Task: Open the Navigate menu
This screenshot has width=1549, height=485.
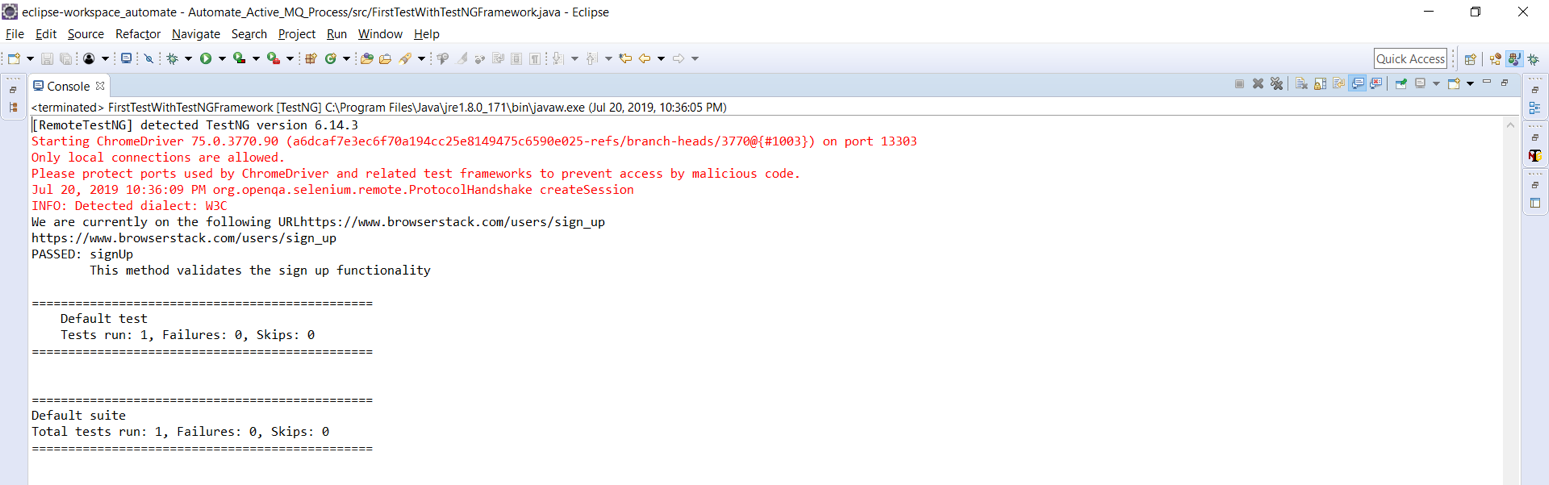Action: click(195, 34)
